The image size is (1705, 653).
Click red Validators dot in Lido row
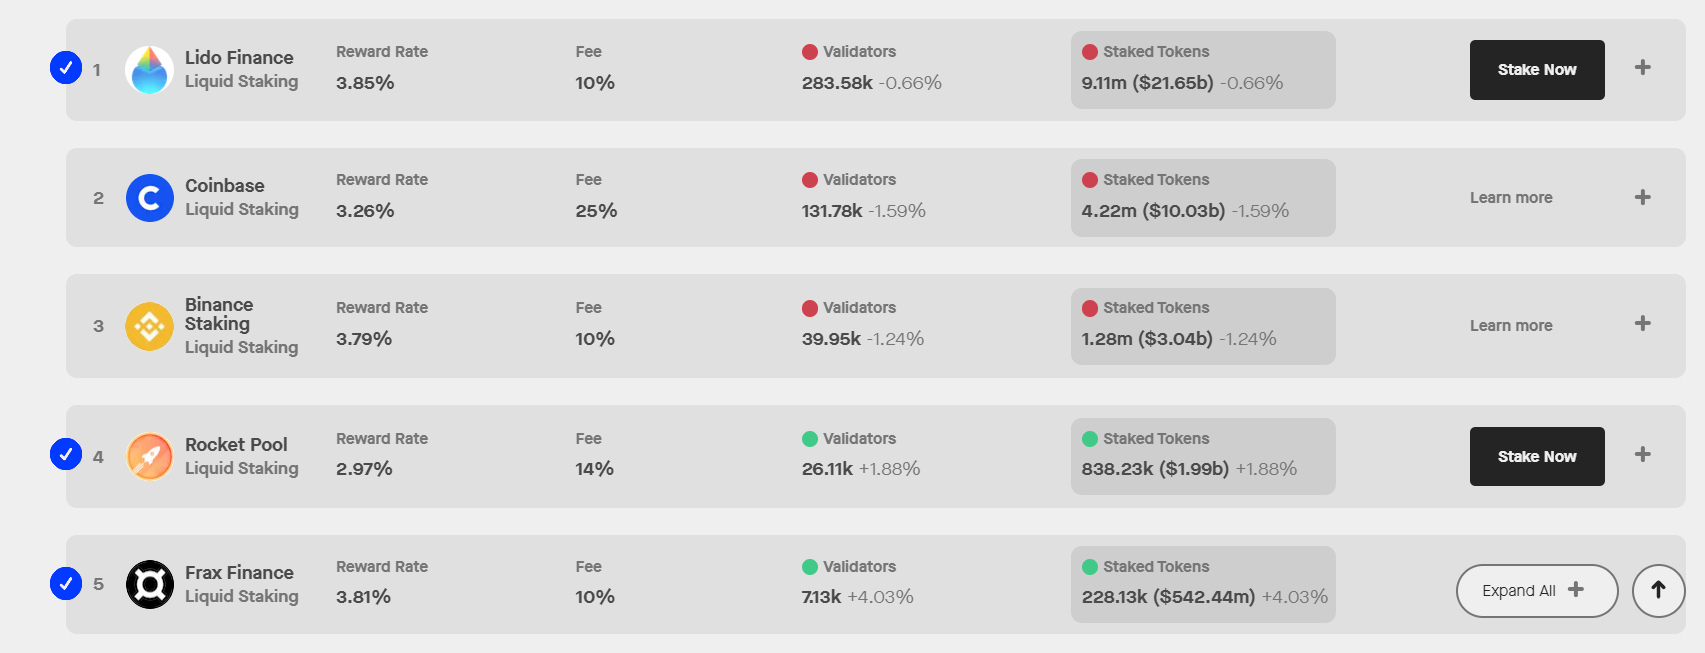(x=810, y=52)
